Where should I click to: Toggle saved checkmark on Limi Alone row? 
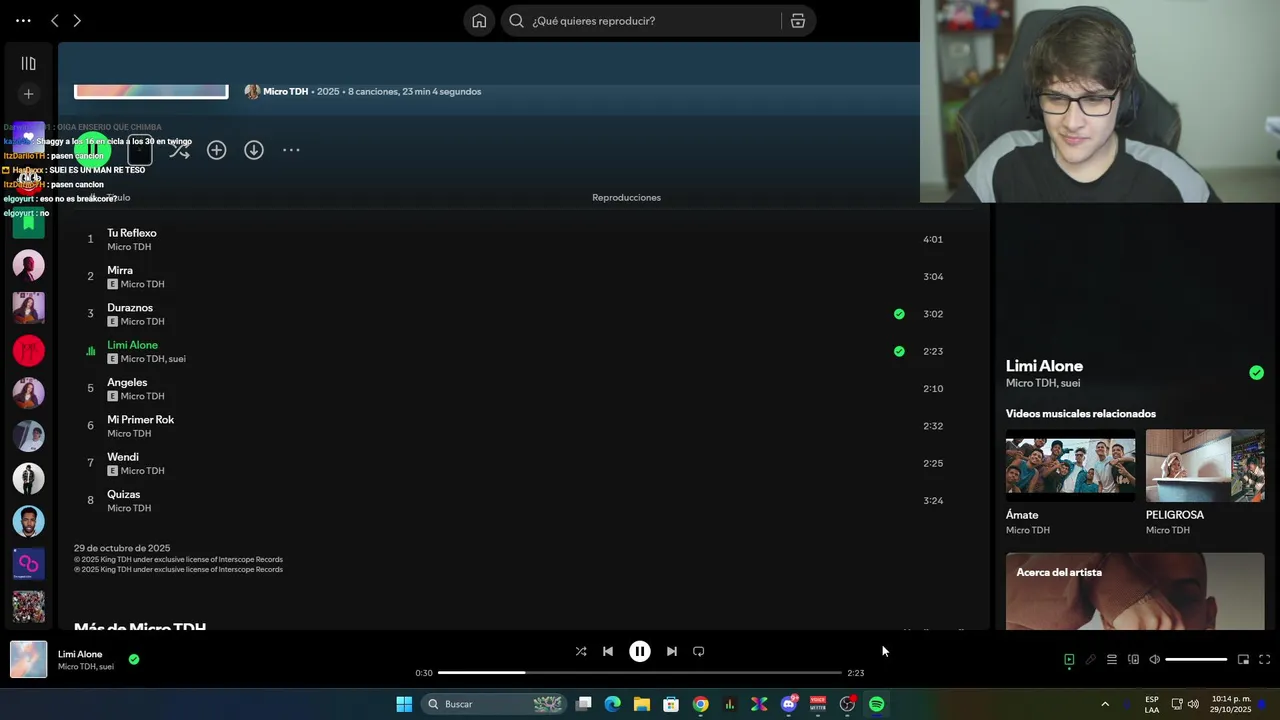(x=899, y=351)
